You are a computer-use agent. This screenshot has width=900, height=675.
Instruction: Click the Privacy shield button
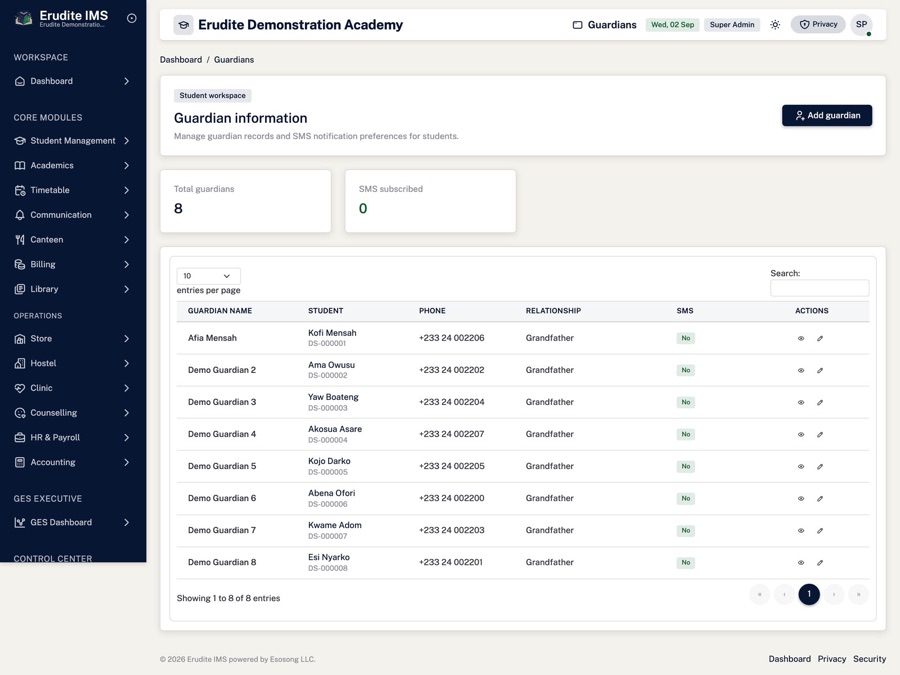tap(818, 24)
